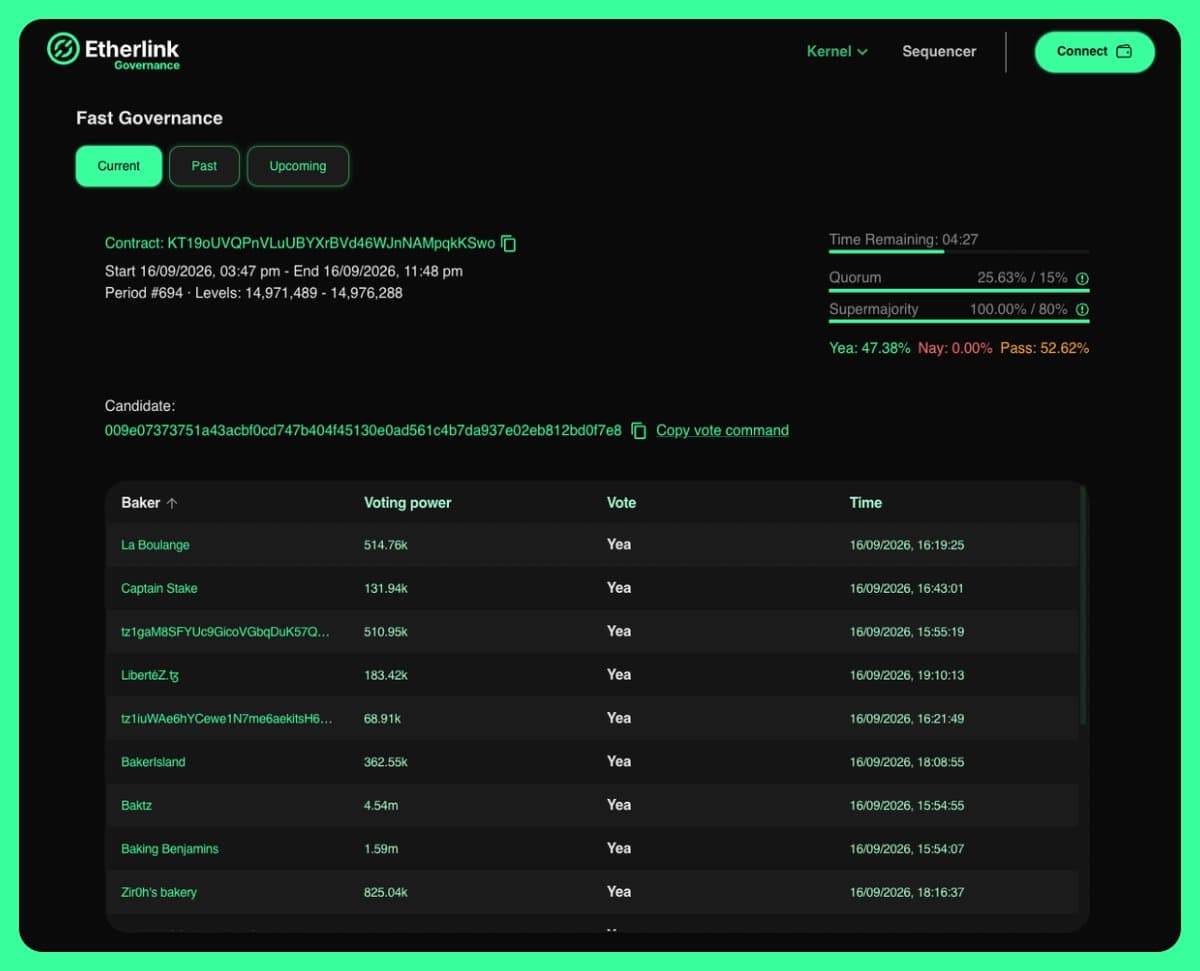Open the Supermajority info icon
The width and height of the screenshot is (1200, 971).
coord(1082,310)
